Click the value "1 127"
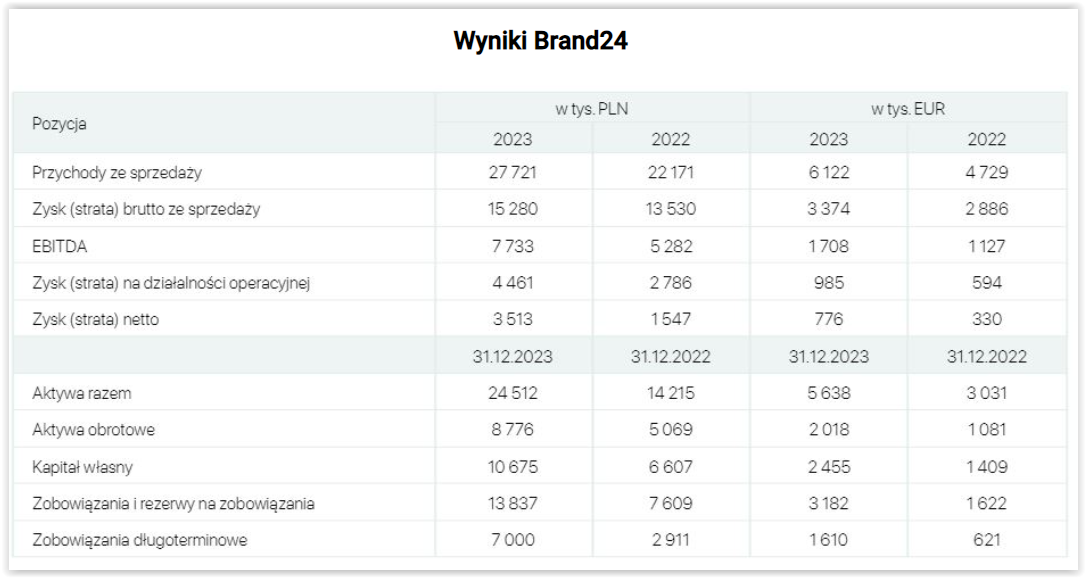Viewport: 1086px width, 578px height. coord(986,246)
